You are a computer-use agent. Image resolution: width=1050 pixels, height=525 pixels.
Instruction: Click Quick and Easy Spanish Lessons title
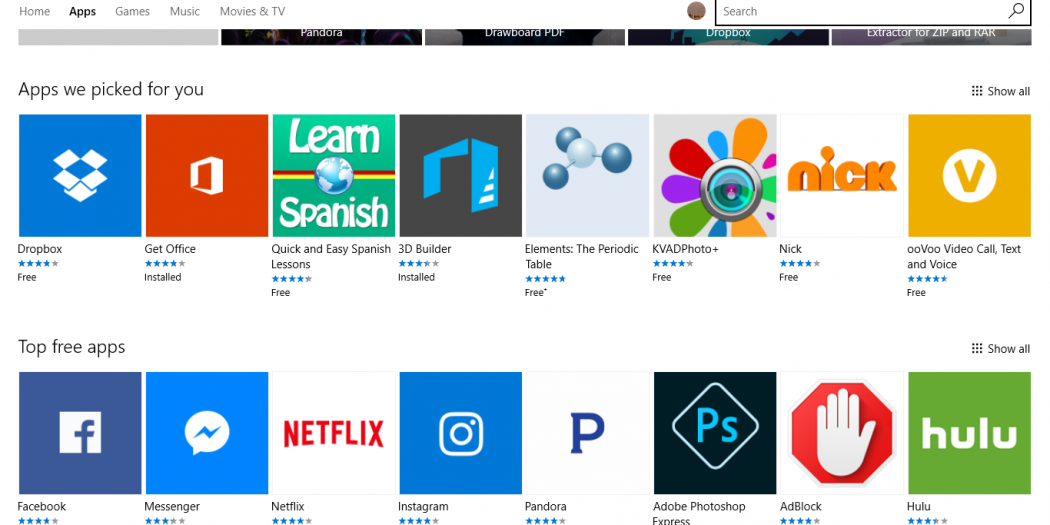click(x=331, y=256)
